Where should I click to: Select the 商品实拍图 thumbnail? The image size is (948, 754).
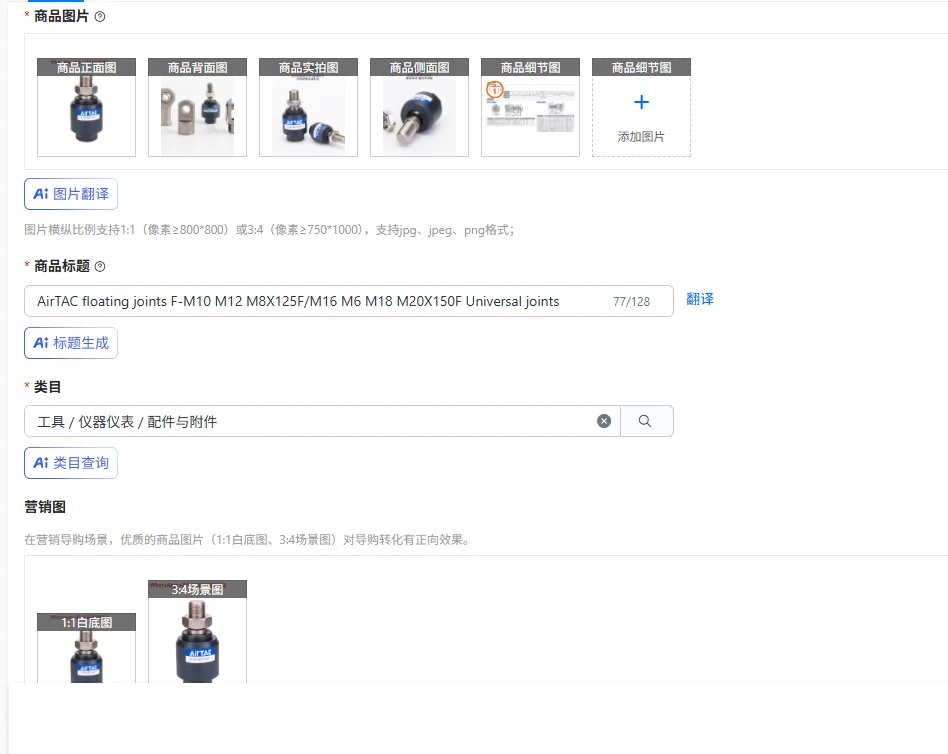coord(308,108)
